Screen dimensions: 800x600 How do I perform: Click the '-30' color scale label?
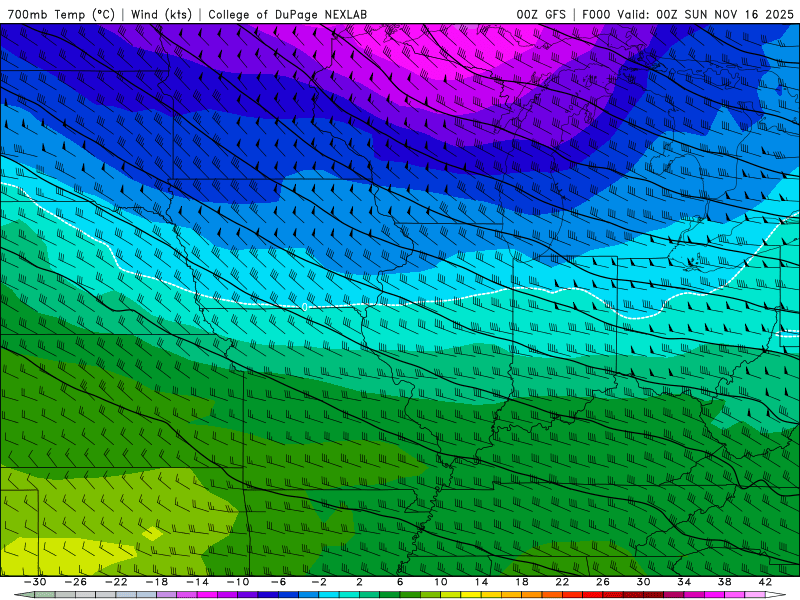(x=35, y=582)
